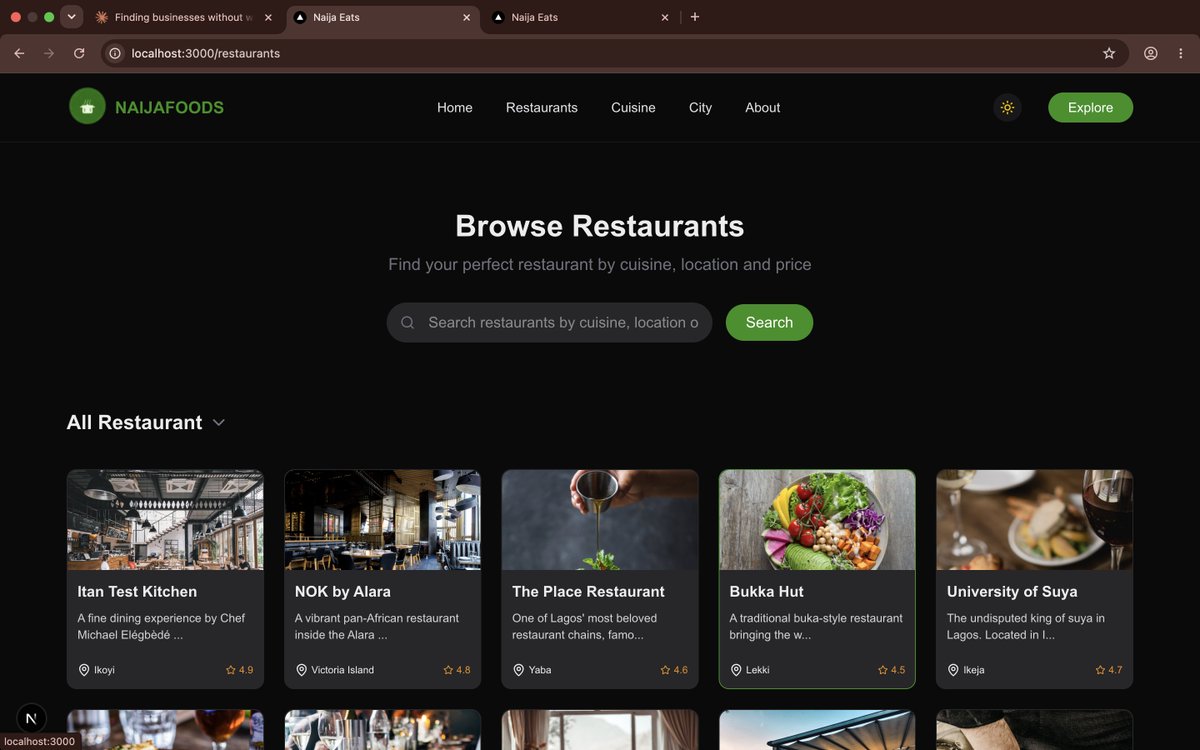Viewport: 1200px width, 750px height.
Task: Click the browser forward arrow
Action: coord(49,53)
